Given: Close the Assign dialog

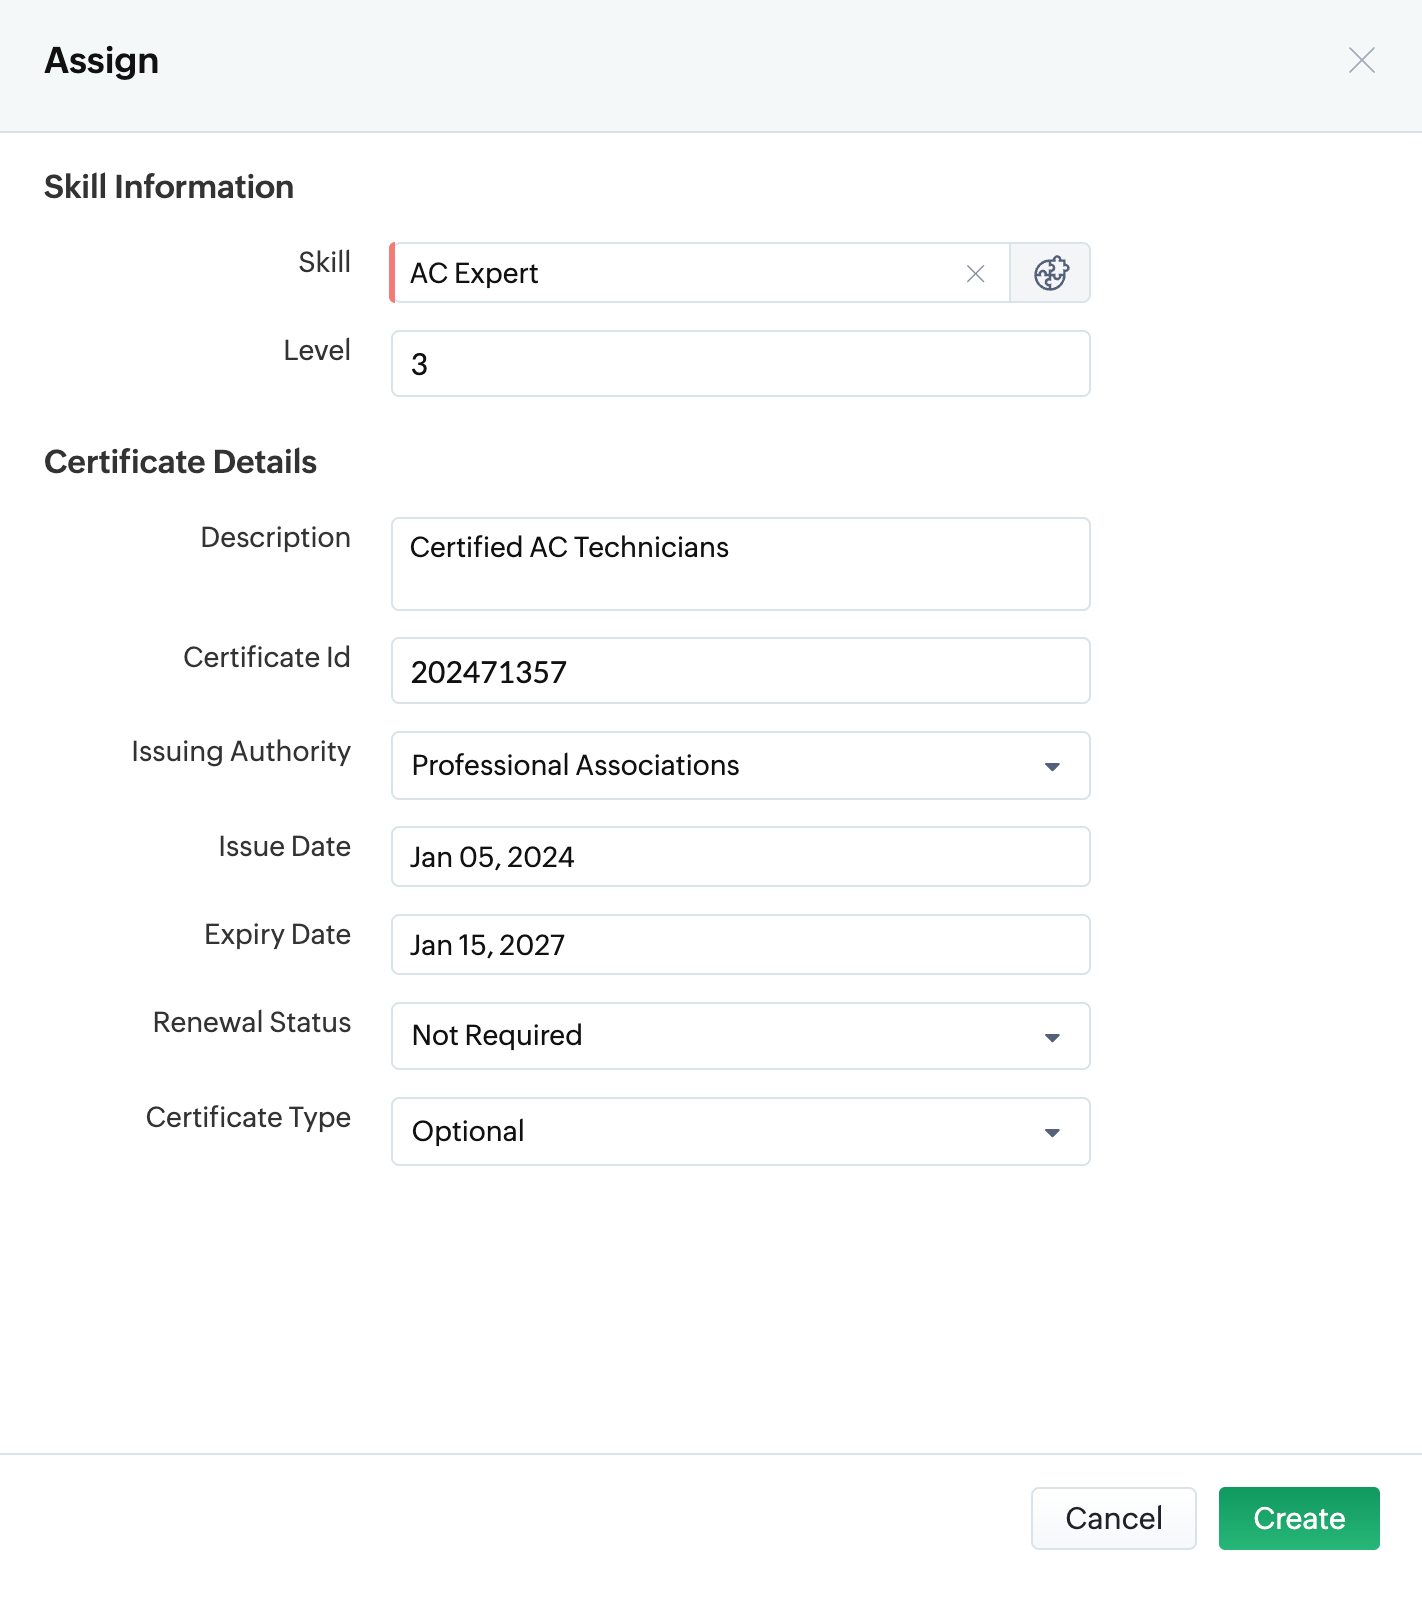Looking at the screenshot, I should tap(1361, 60).
